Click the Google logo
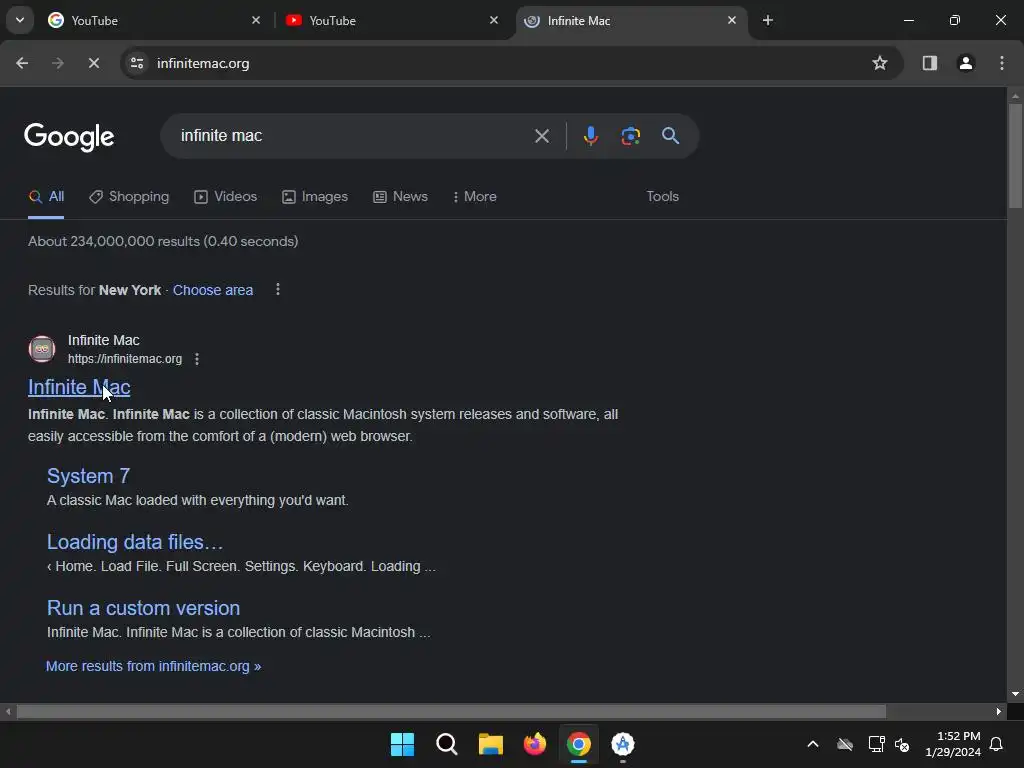Image resolution: width=1024 pixels, height=768 pixels. [x=69, y=136]
